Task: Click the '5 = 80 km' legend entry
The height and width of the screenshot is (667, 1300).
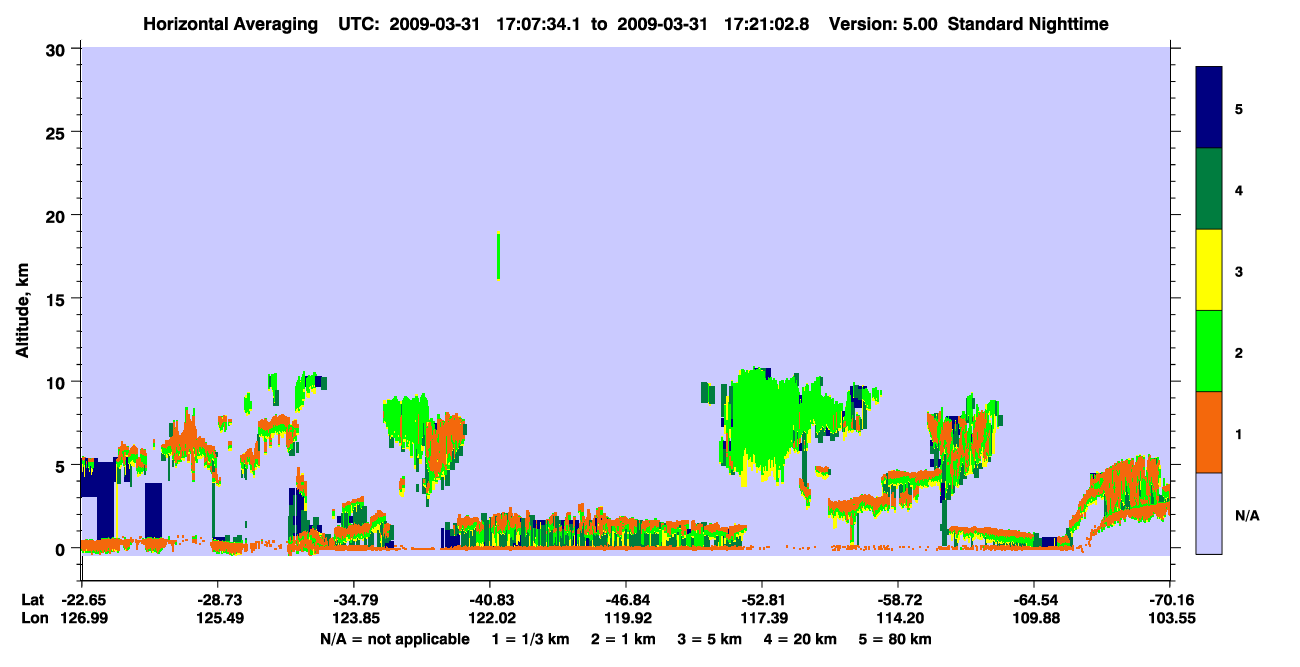Action: click(x=894, y=639)
